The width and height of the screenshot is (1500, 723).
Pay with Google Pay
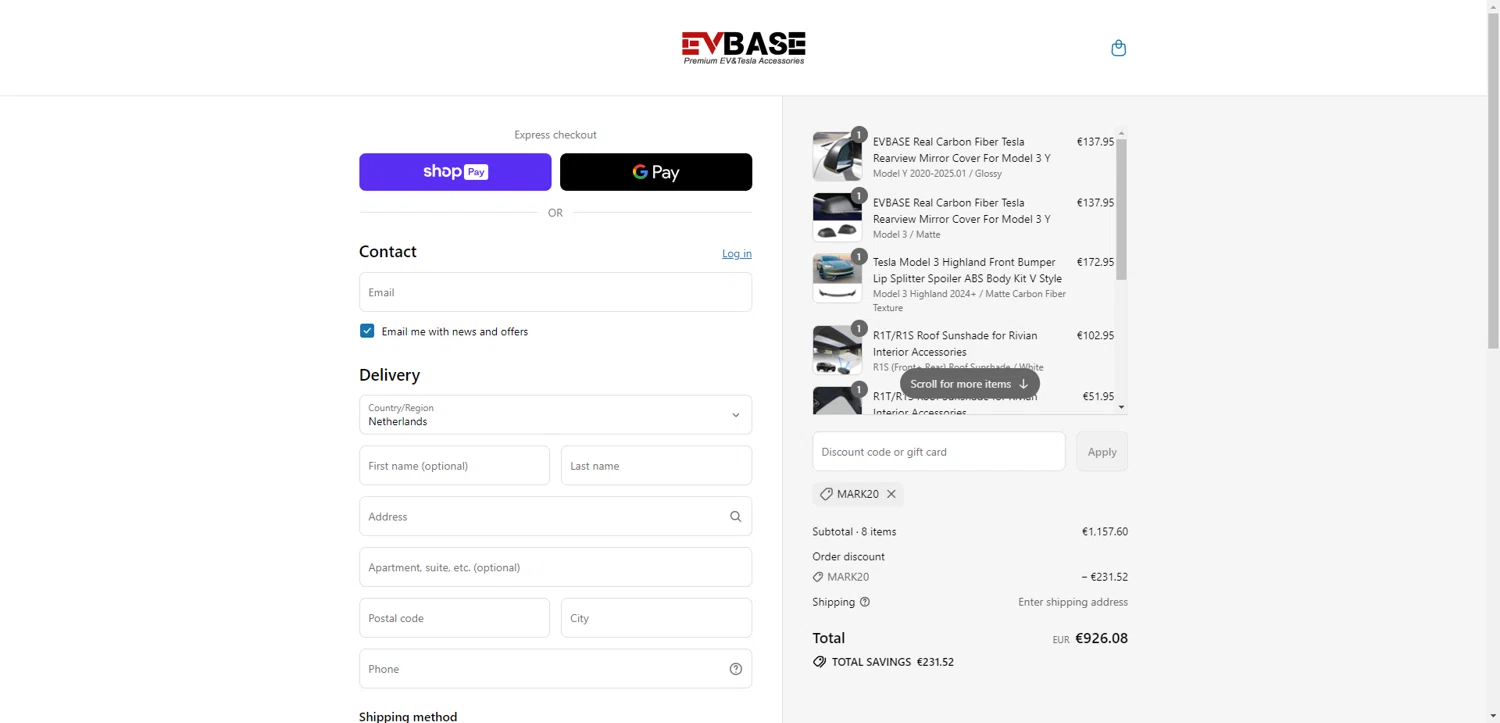pos(656,172)
